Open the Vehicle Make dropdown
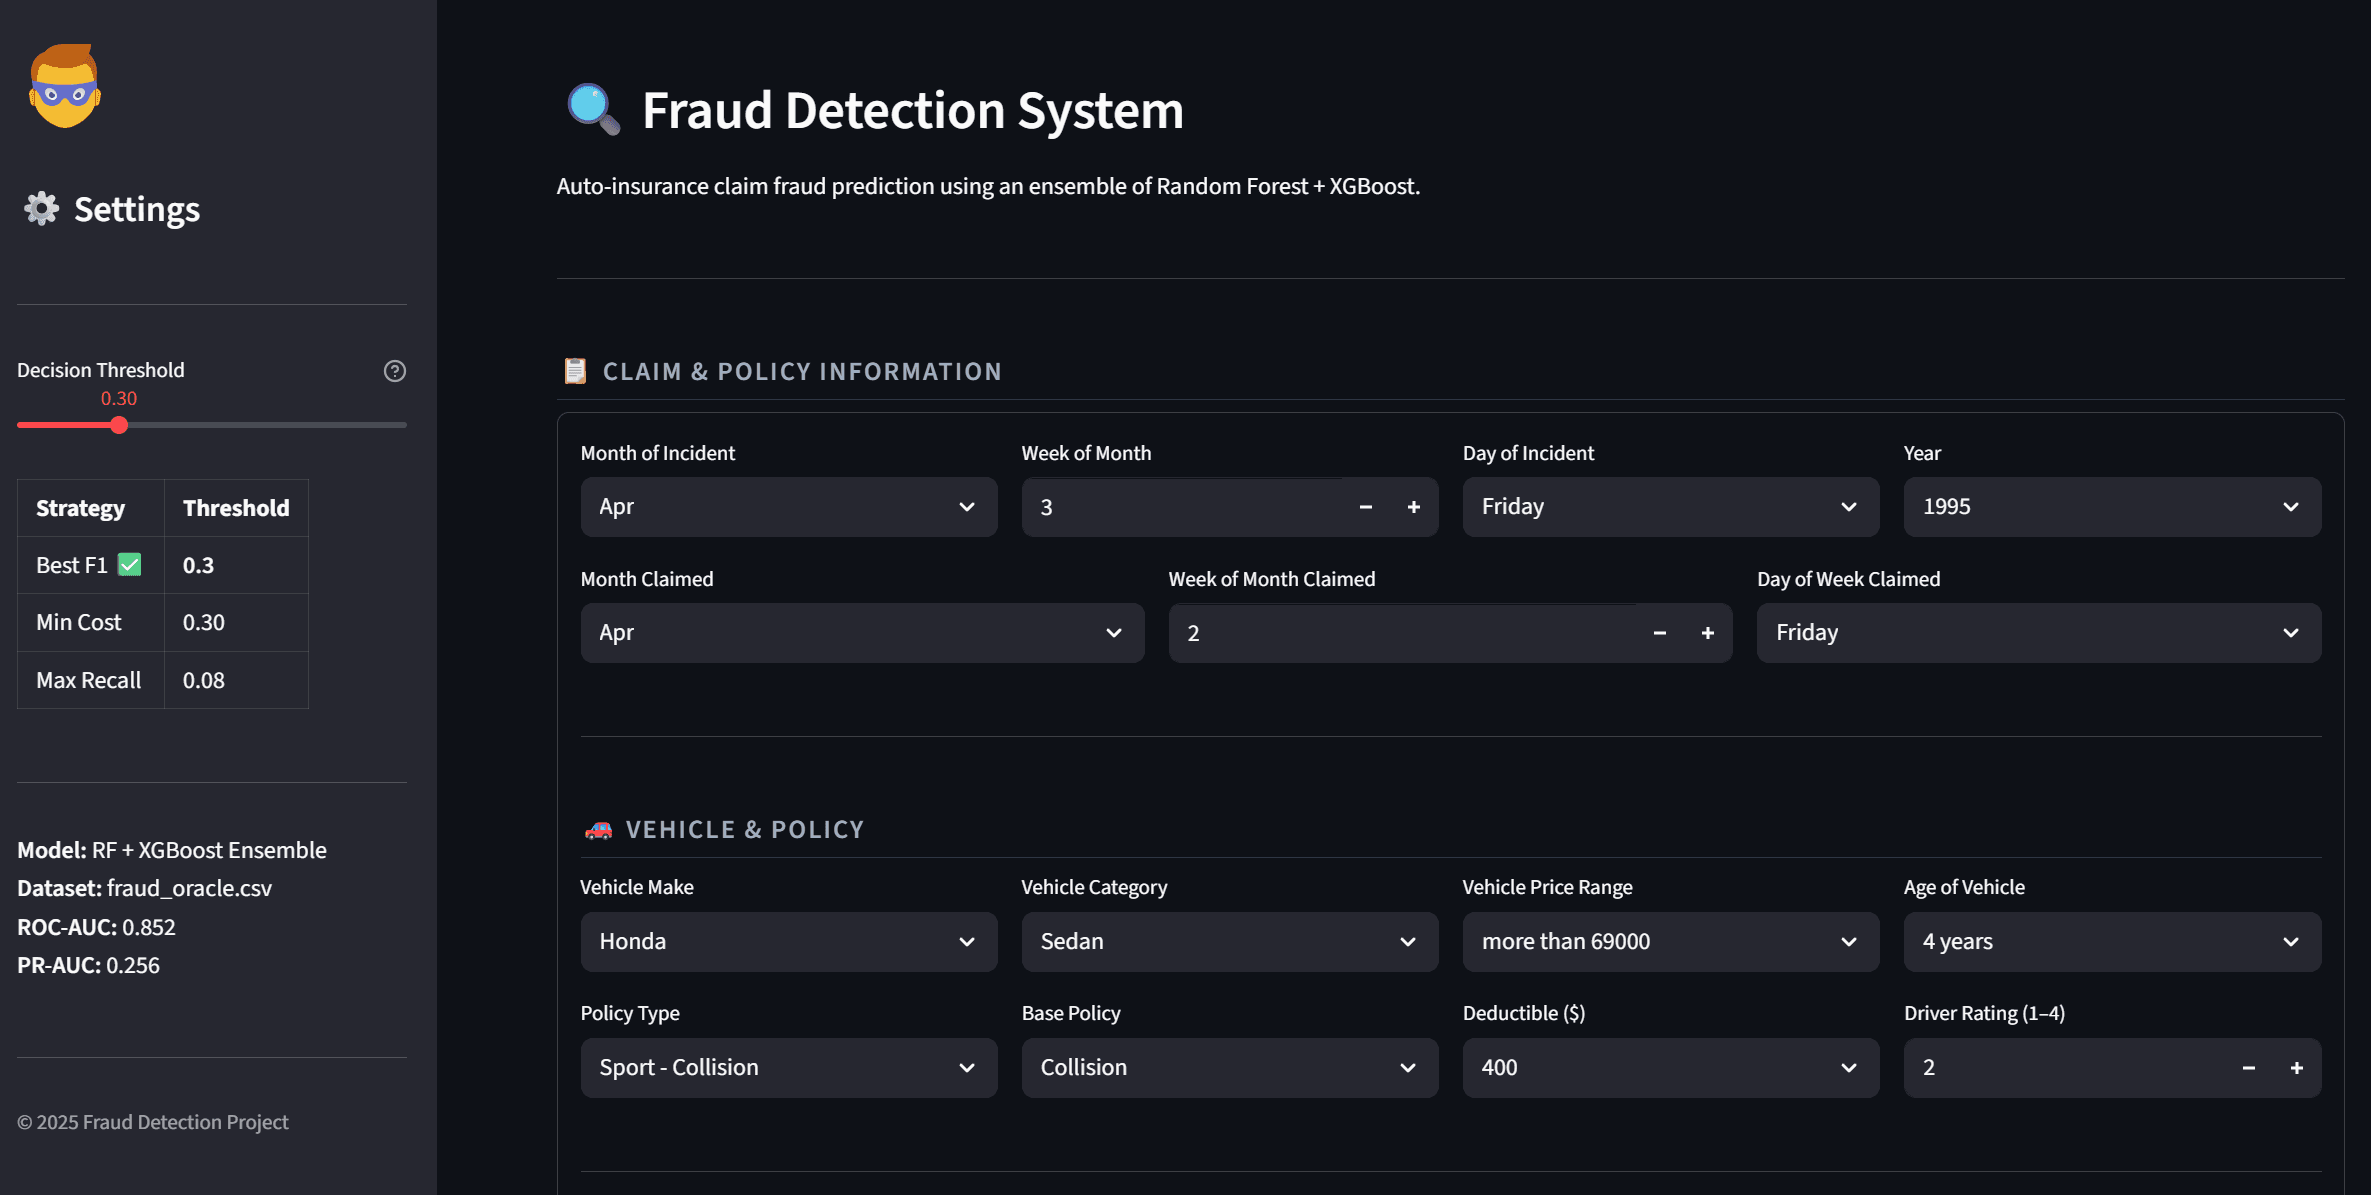Screen dimensions: 2371x1195 point(789,942)
